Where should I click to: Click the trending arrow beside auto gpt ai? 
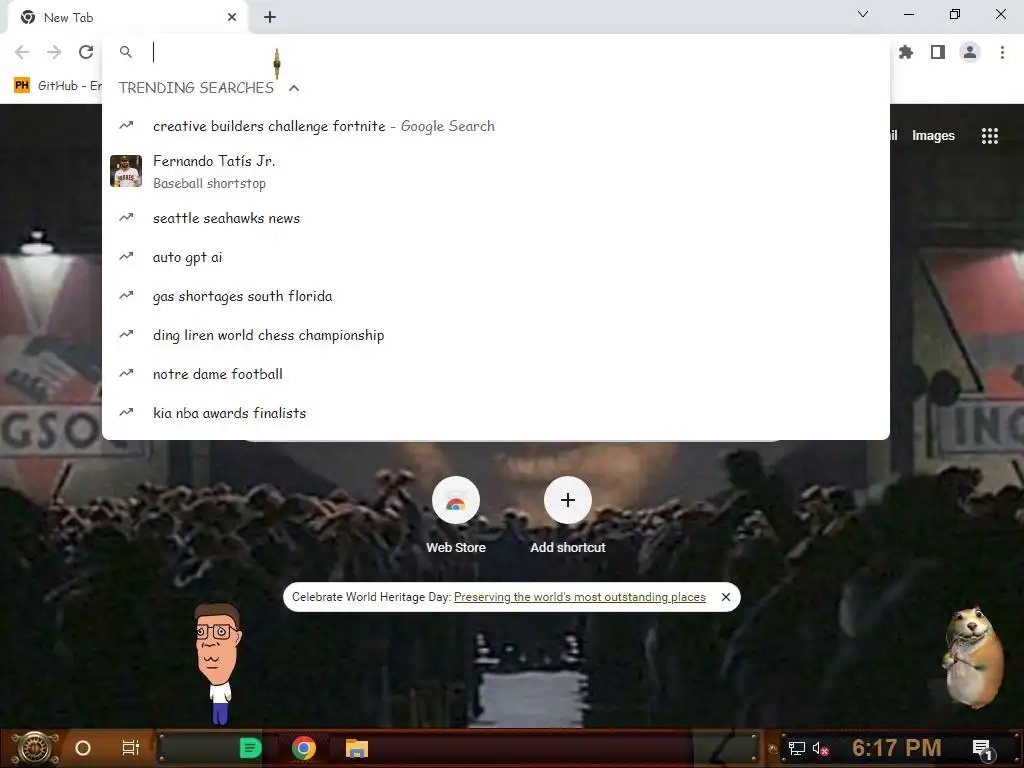[x=126, y=257]
